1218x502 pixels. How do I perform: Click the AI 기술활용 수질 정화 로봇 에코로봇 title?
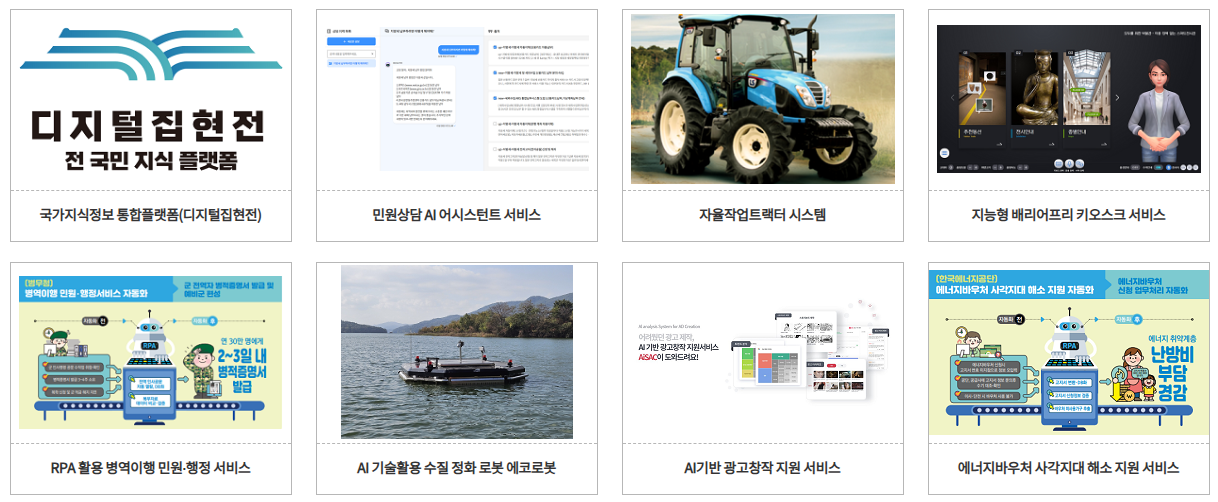click(457, 468)
